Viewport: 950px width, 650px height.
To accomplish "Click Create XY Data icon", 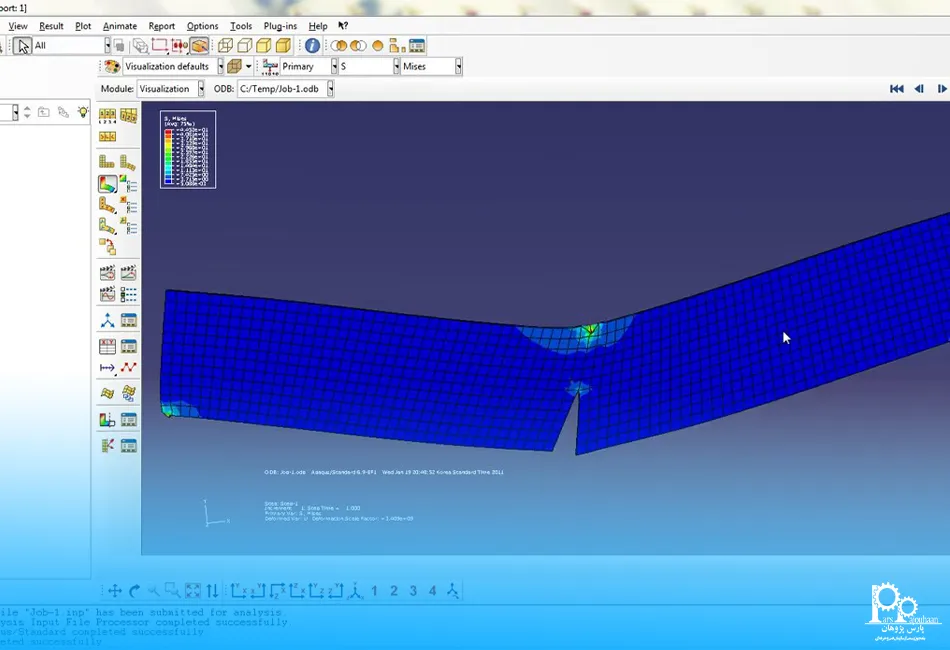I will (107, 346).
